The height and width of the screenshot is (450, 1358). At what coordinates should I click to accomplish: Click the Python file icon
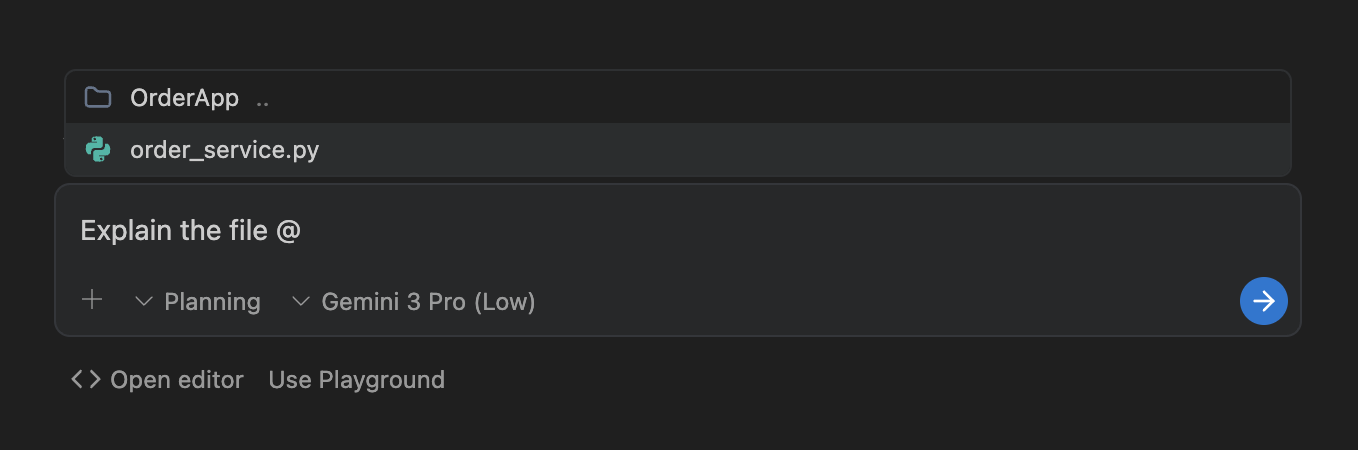pos(98,150)
